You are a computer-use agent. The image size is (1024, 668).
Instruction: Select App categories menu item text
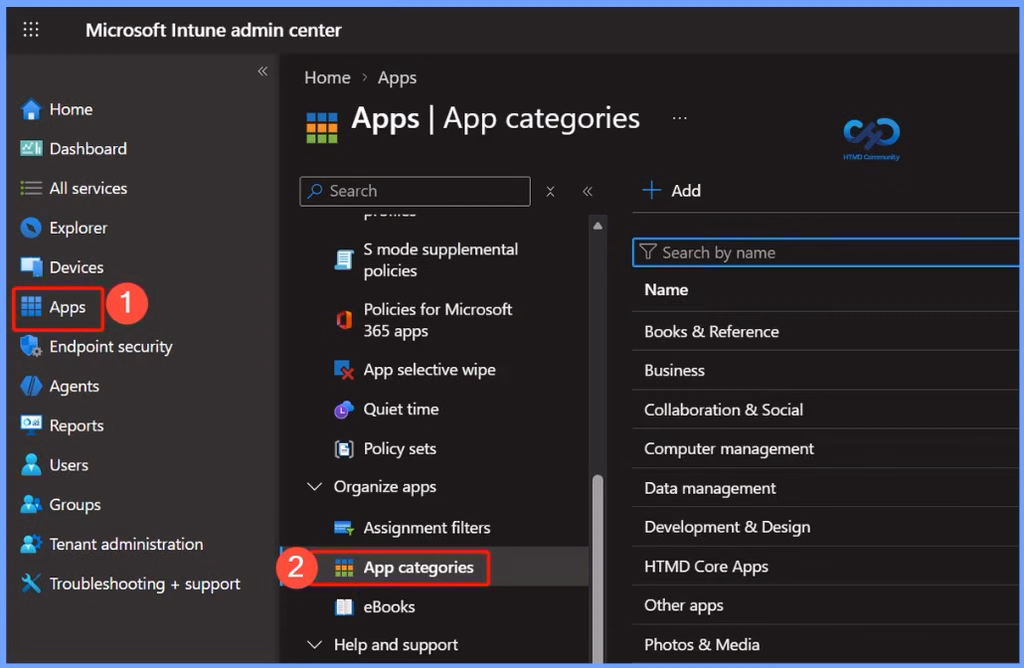click(x=418, y=567)
